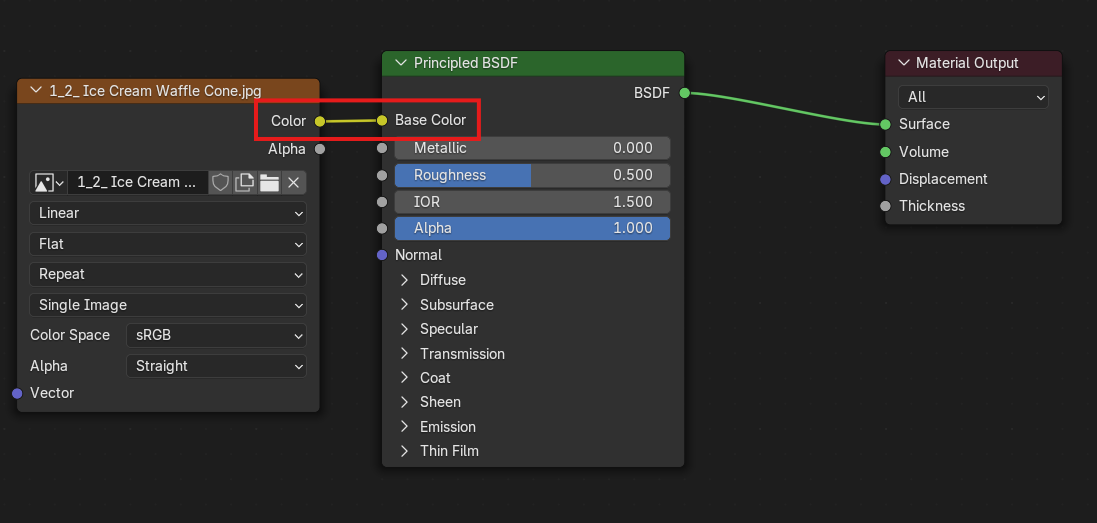
Task: Expand the Subsurface panel
Action: (405, 305)
